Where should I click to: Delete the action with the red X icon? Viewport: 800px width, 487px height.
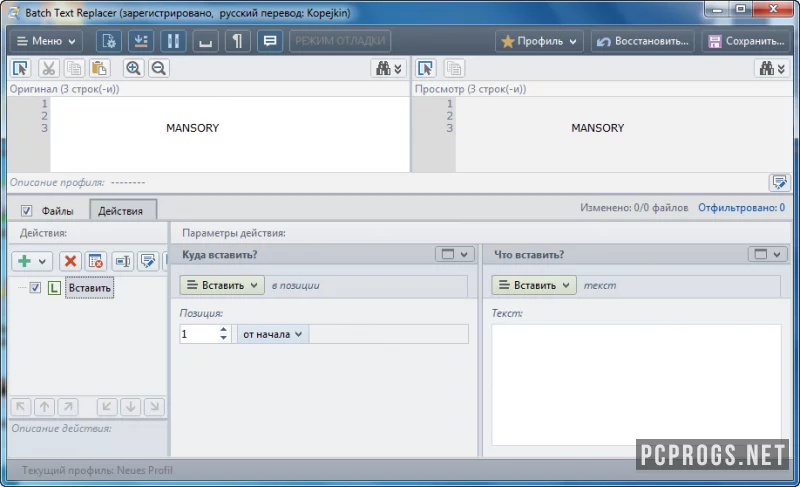click(x=70, y=261)
